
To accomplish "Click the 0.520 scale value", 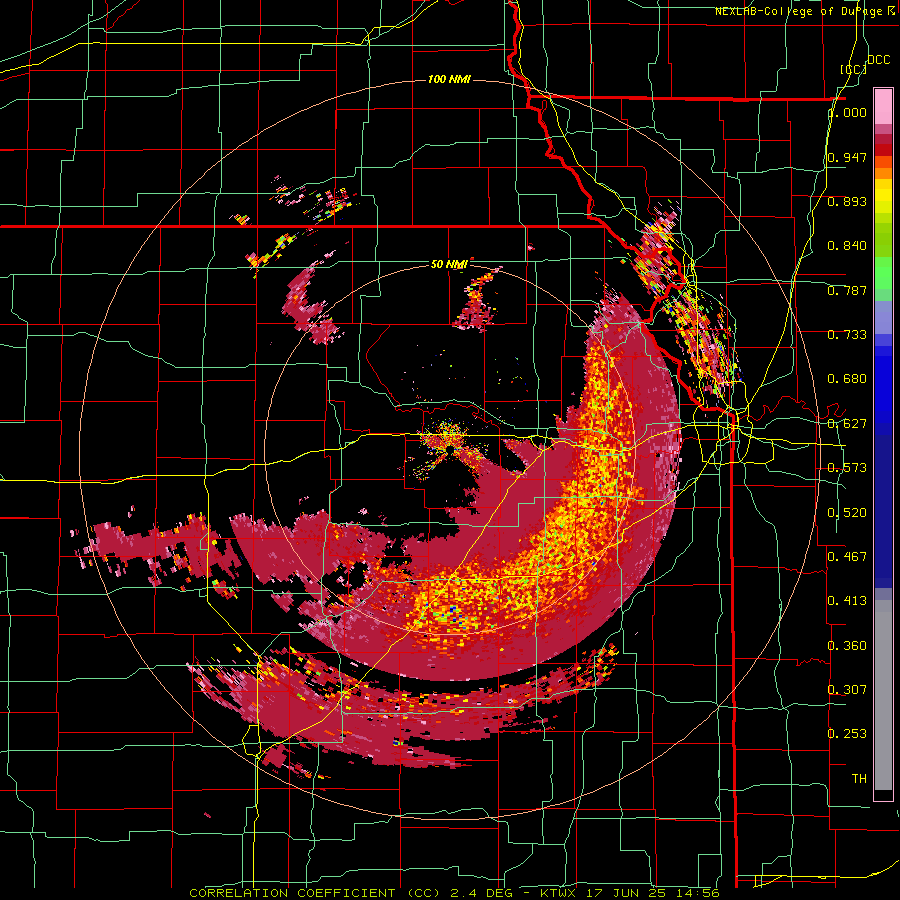I will pos(847,513).
